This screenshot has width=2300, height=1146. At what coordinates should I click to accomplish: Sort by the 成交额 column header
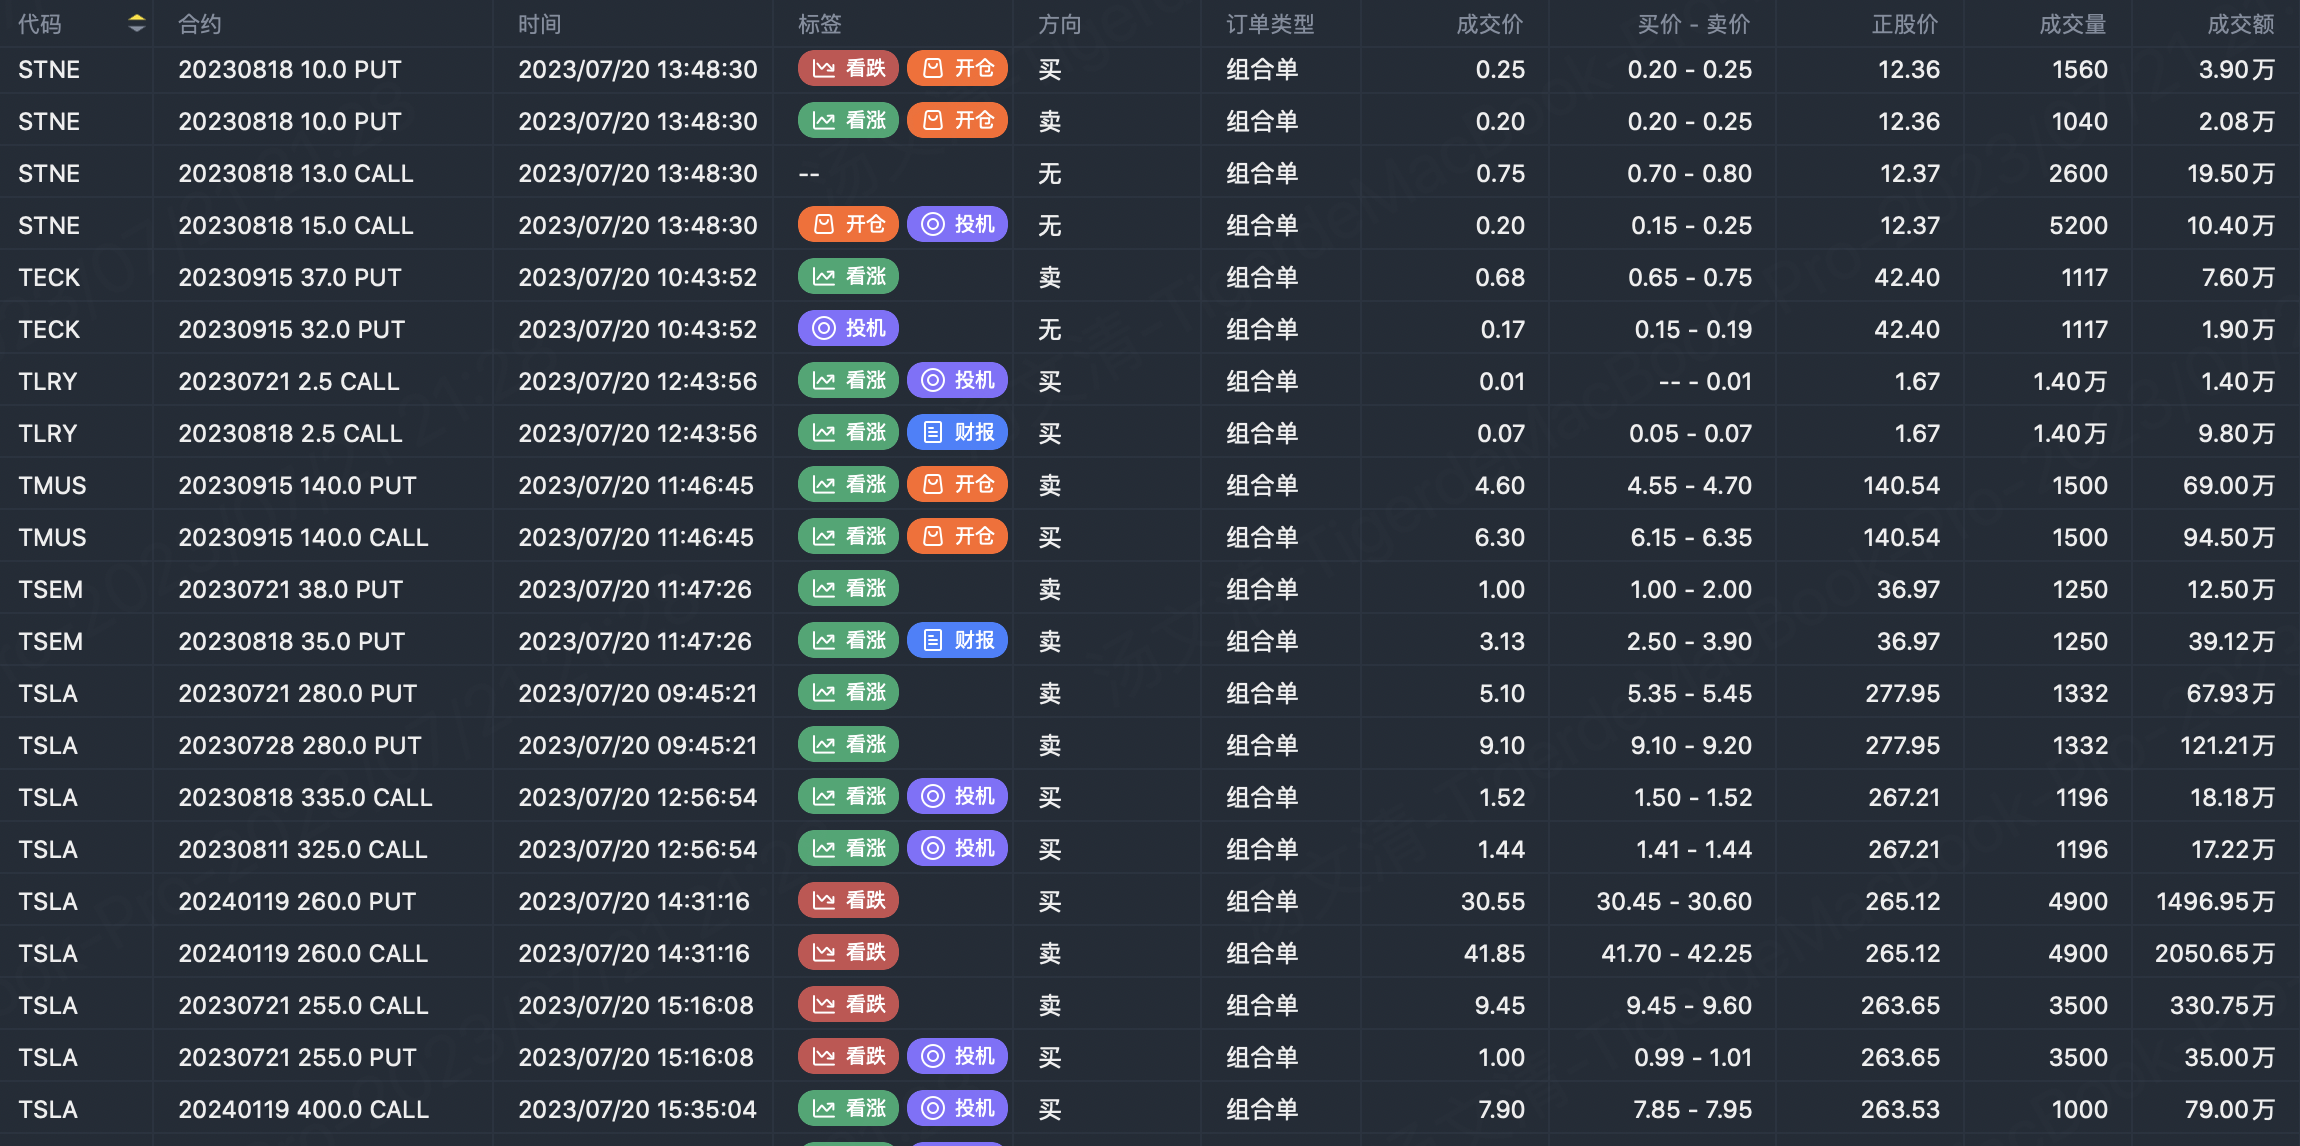click(x=2240, y=24)
